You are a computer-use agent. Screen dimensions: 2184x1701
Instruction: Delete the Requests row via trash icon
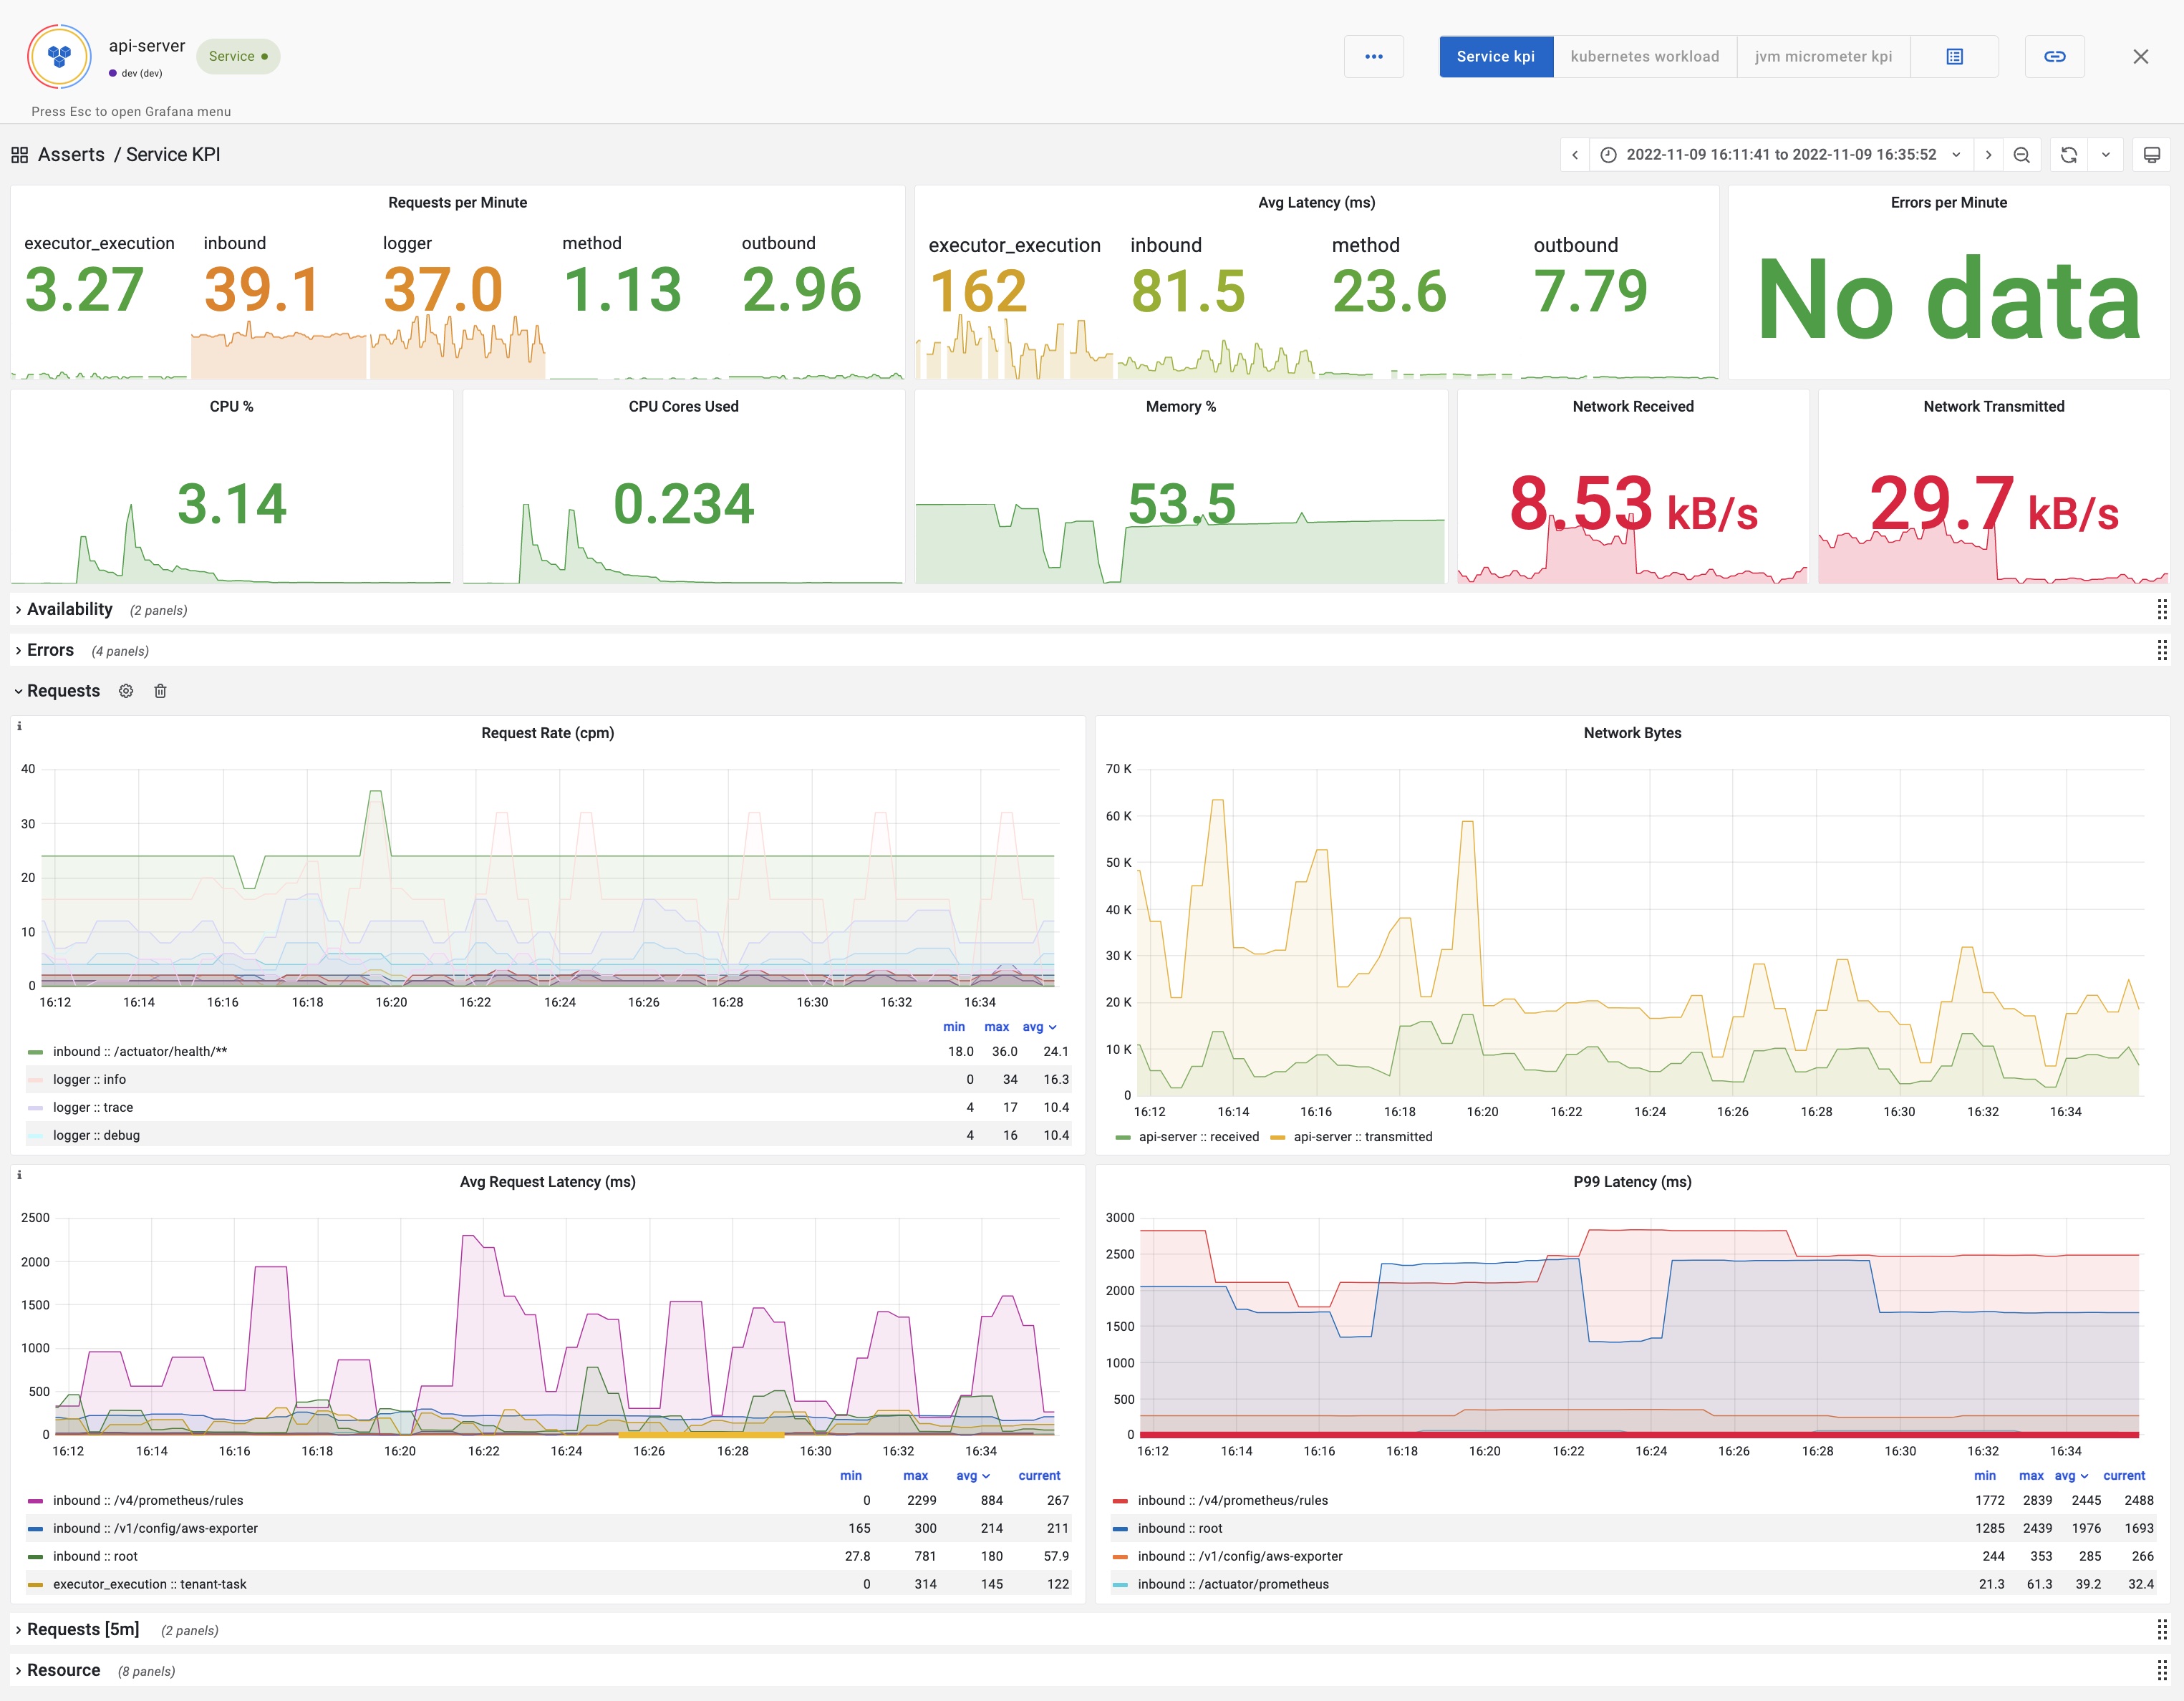pyautogui.click(x=161, y=691)
